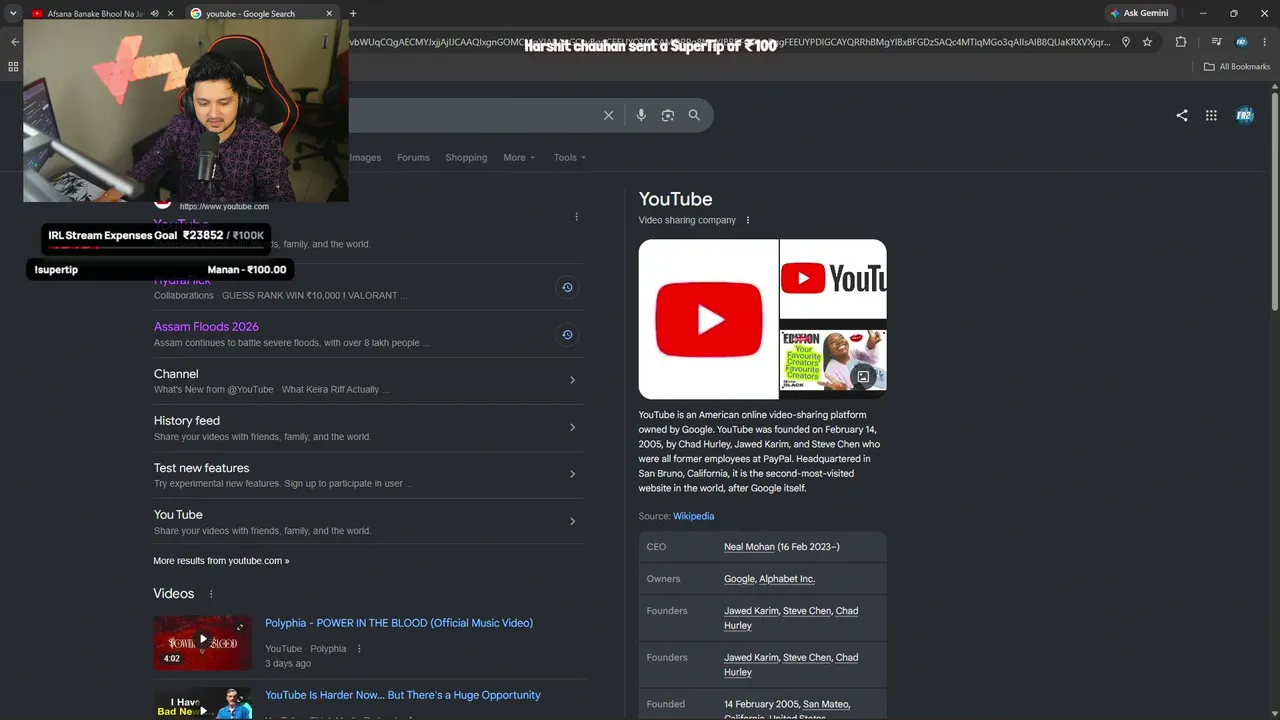The image size is (1280, 720).
Task: Open the apps grid in bookmarks bar
Action: coord(13,67)
